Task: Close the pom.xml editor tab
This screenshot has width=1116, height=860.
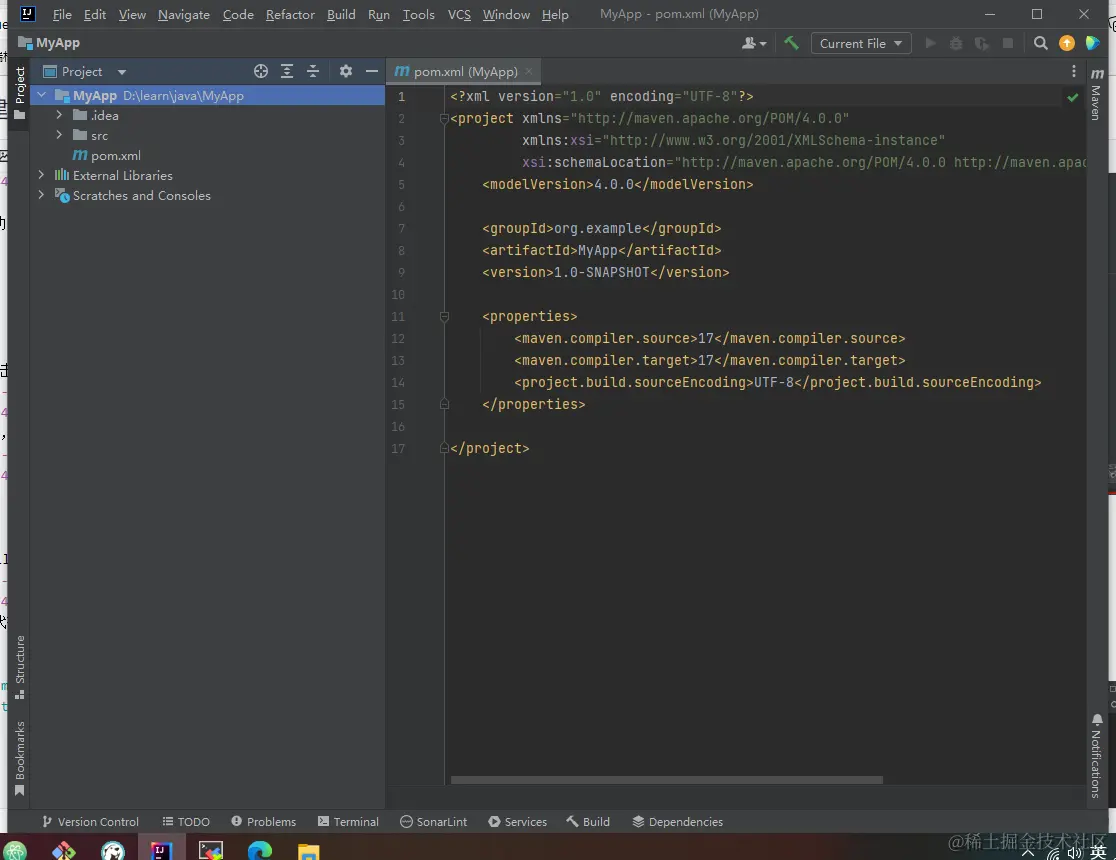Action: [x=529, y=71]
